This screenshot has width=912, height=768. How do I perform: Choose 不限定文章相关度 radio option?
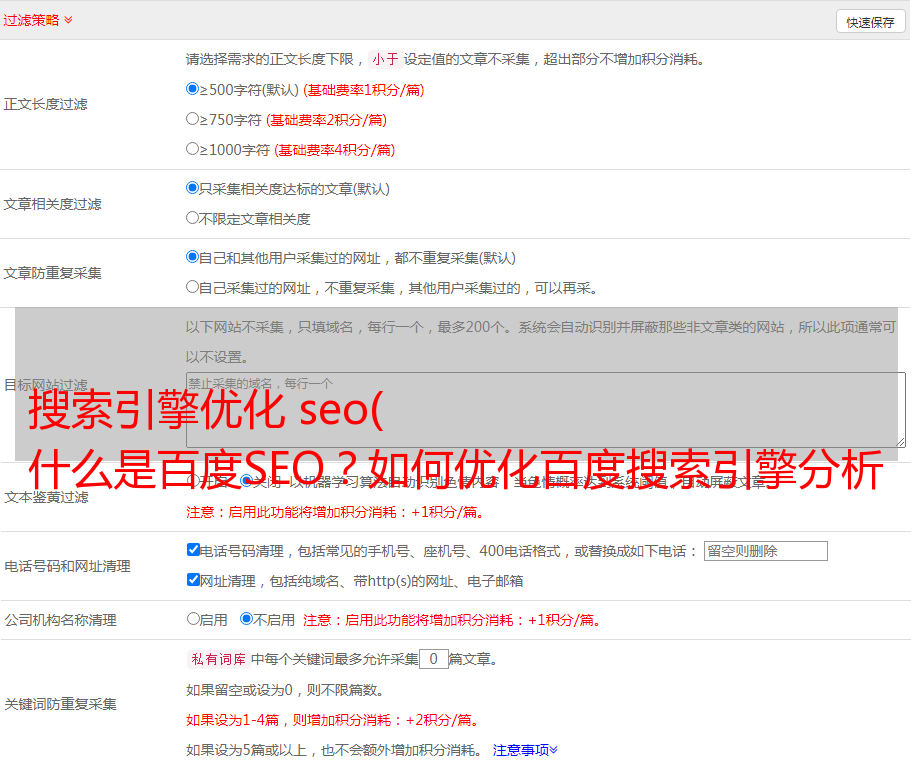tap(192, 218)
